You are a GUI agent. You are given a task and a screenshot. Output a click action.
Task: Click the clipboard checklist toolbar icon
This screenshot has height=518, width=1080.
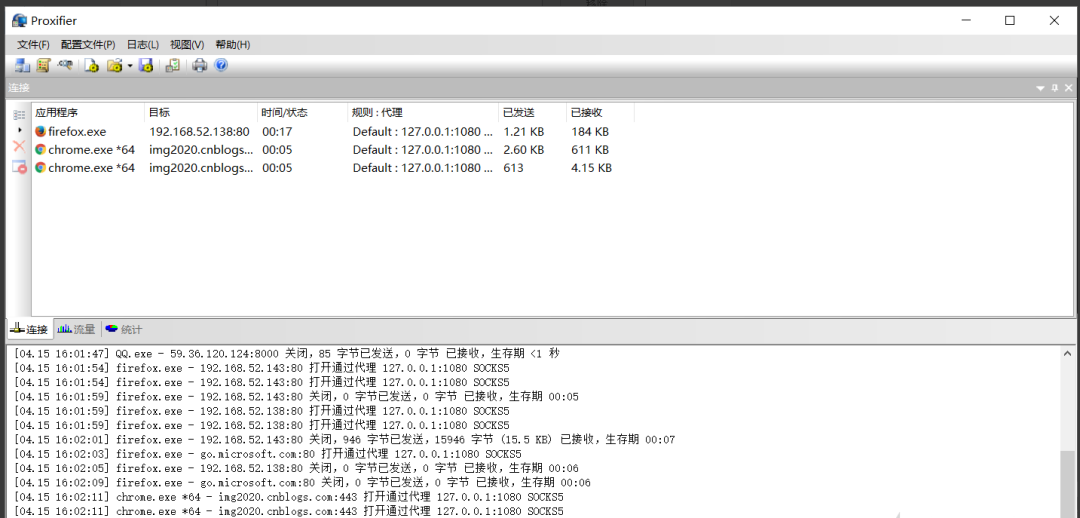click(x=173, y=65)
